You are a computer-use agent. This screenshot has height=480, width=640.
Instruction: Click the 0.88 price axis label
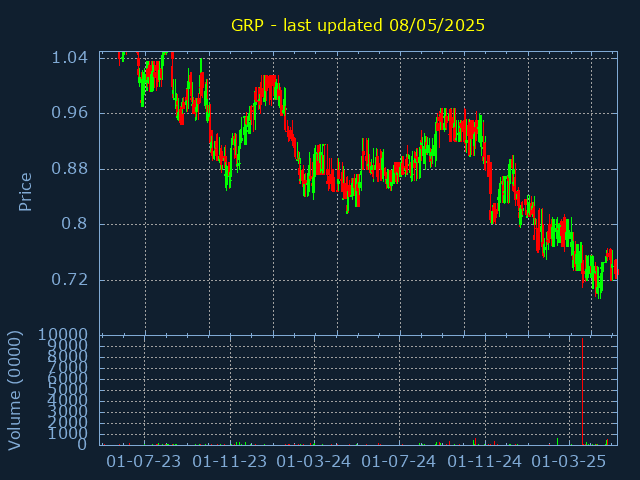pyautogui.click(x=69, y=168)
